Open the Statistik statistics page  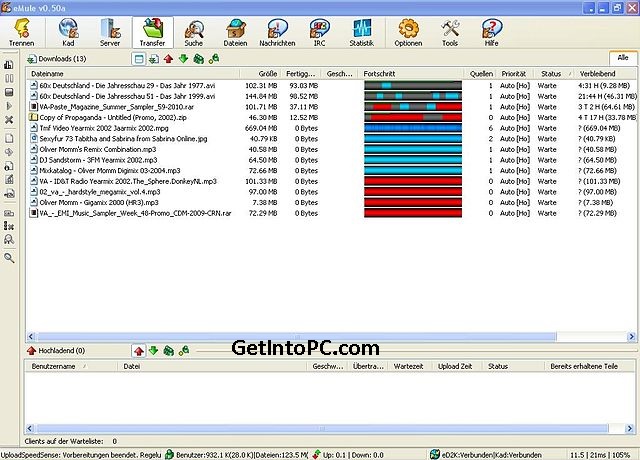361,32
